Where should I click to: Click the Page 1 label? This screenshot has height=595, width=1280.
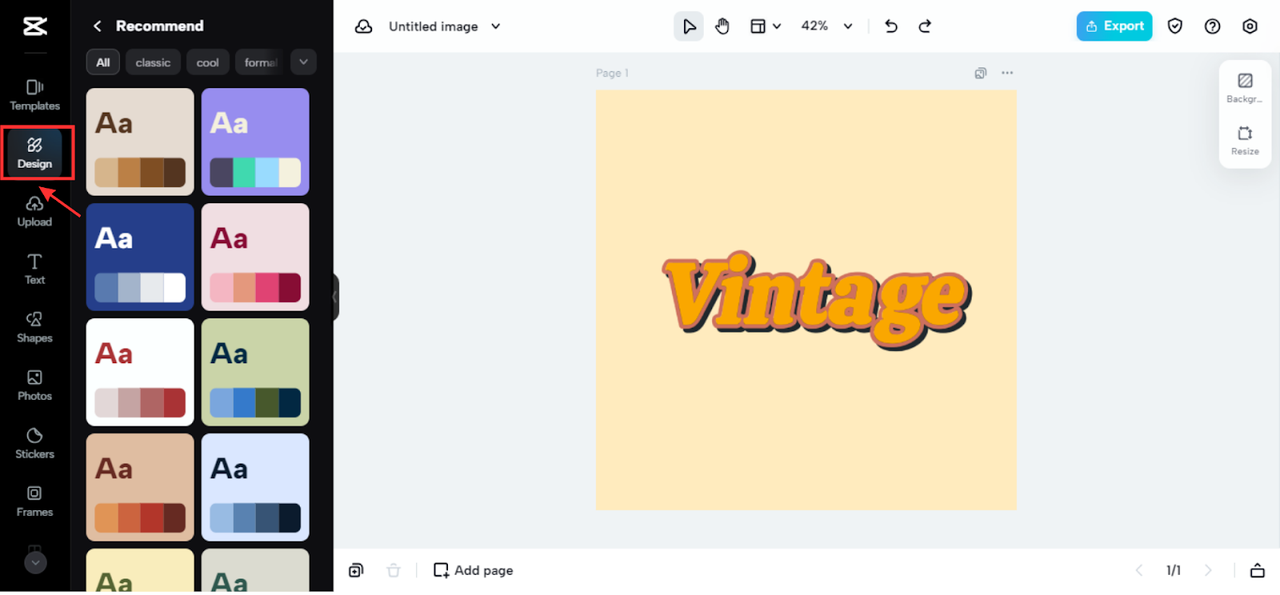point(612,73)
